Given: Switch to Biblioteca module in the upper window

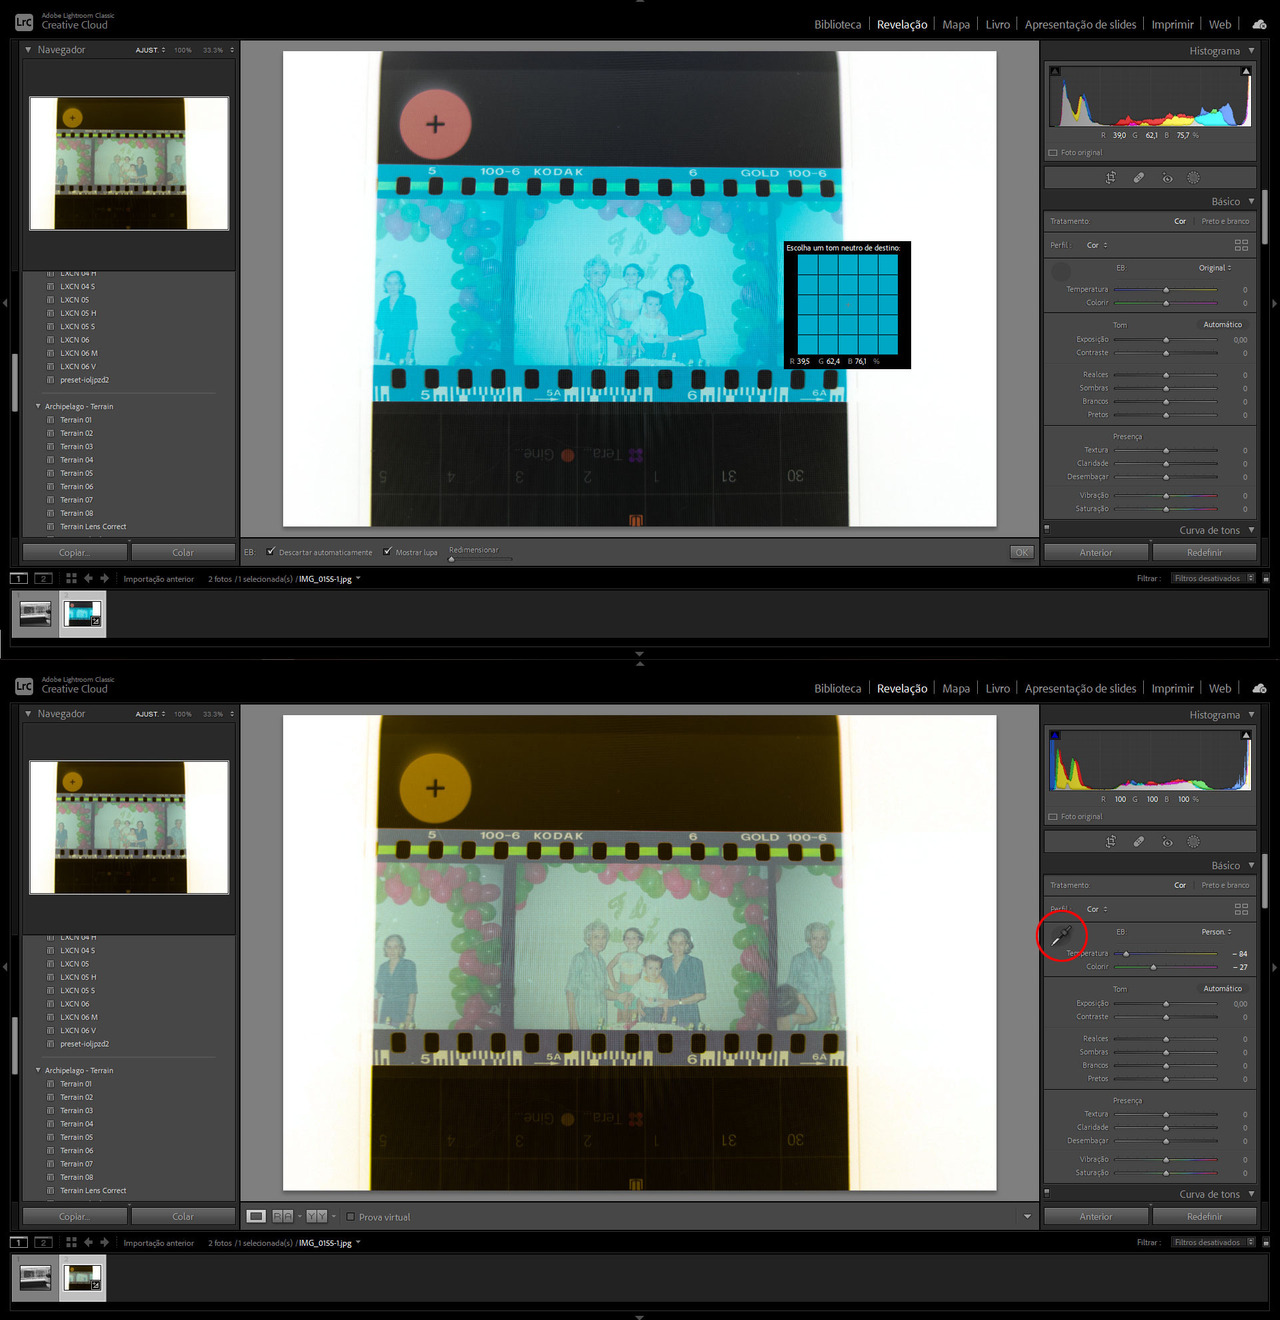Looking at the screenshot, I should tap(837, 25).
